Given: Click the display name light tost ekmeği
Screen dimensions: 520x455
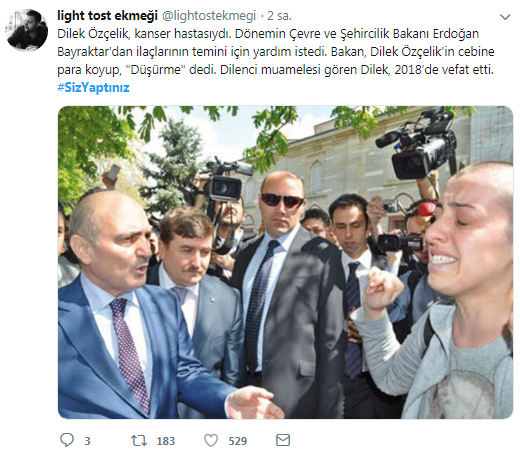Looking at the screenshot, I should coord(107,16).
